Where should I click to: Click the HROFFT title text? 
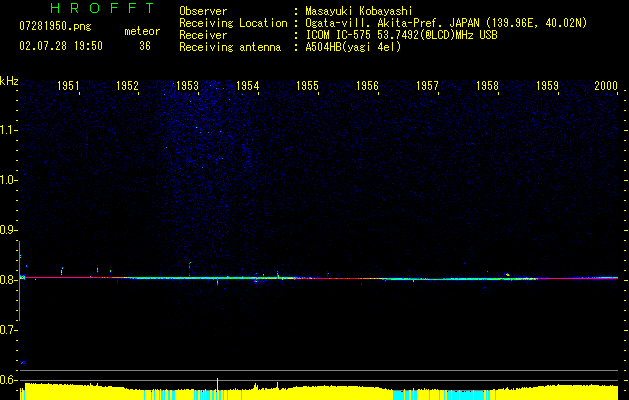coord(102,8)
